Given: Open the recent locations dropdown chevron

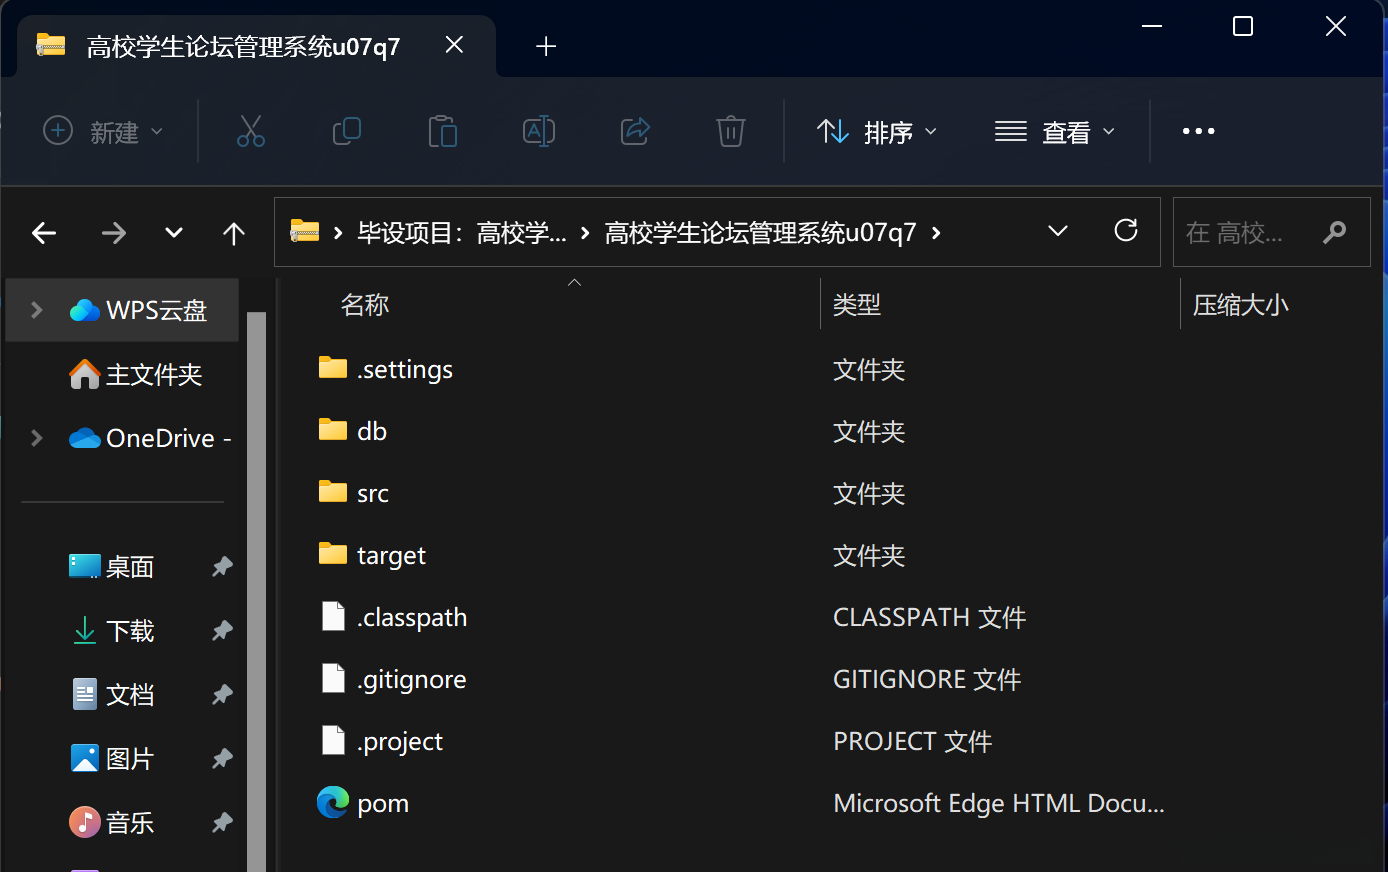Looking at the screenshot, I should [x=174, y=233].
